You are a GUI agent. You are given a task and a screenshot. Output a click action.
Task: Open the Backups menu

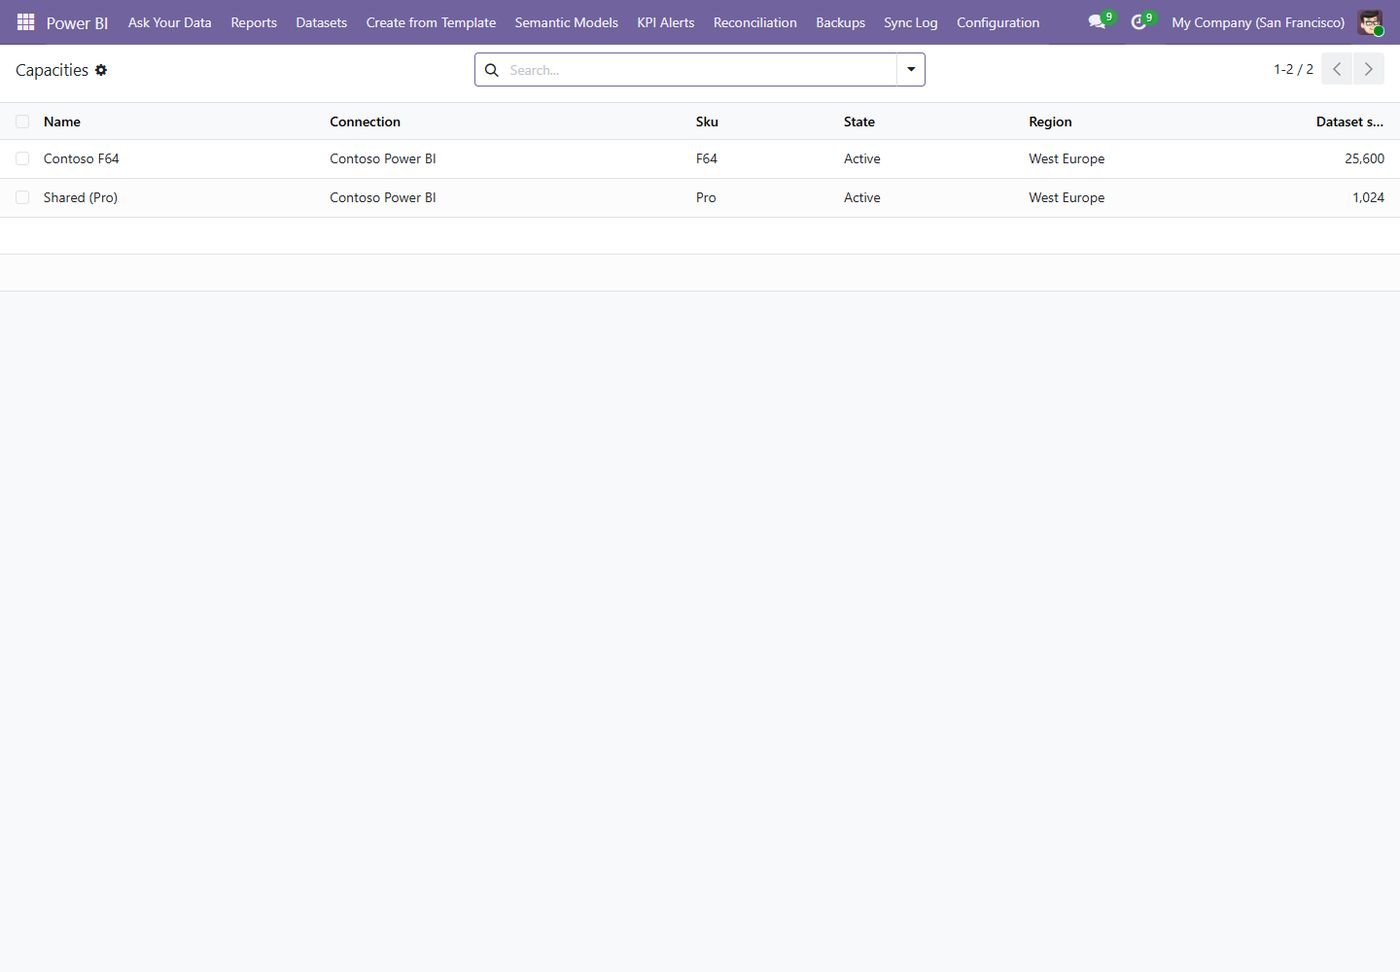[840, 22]
